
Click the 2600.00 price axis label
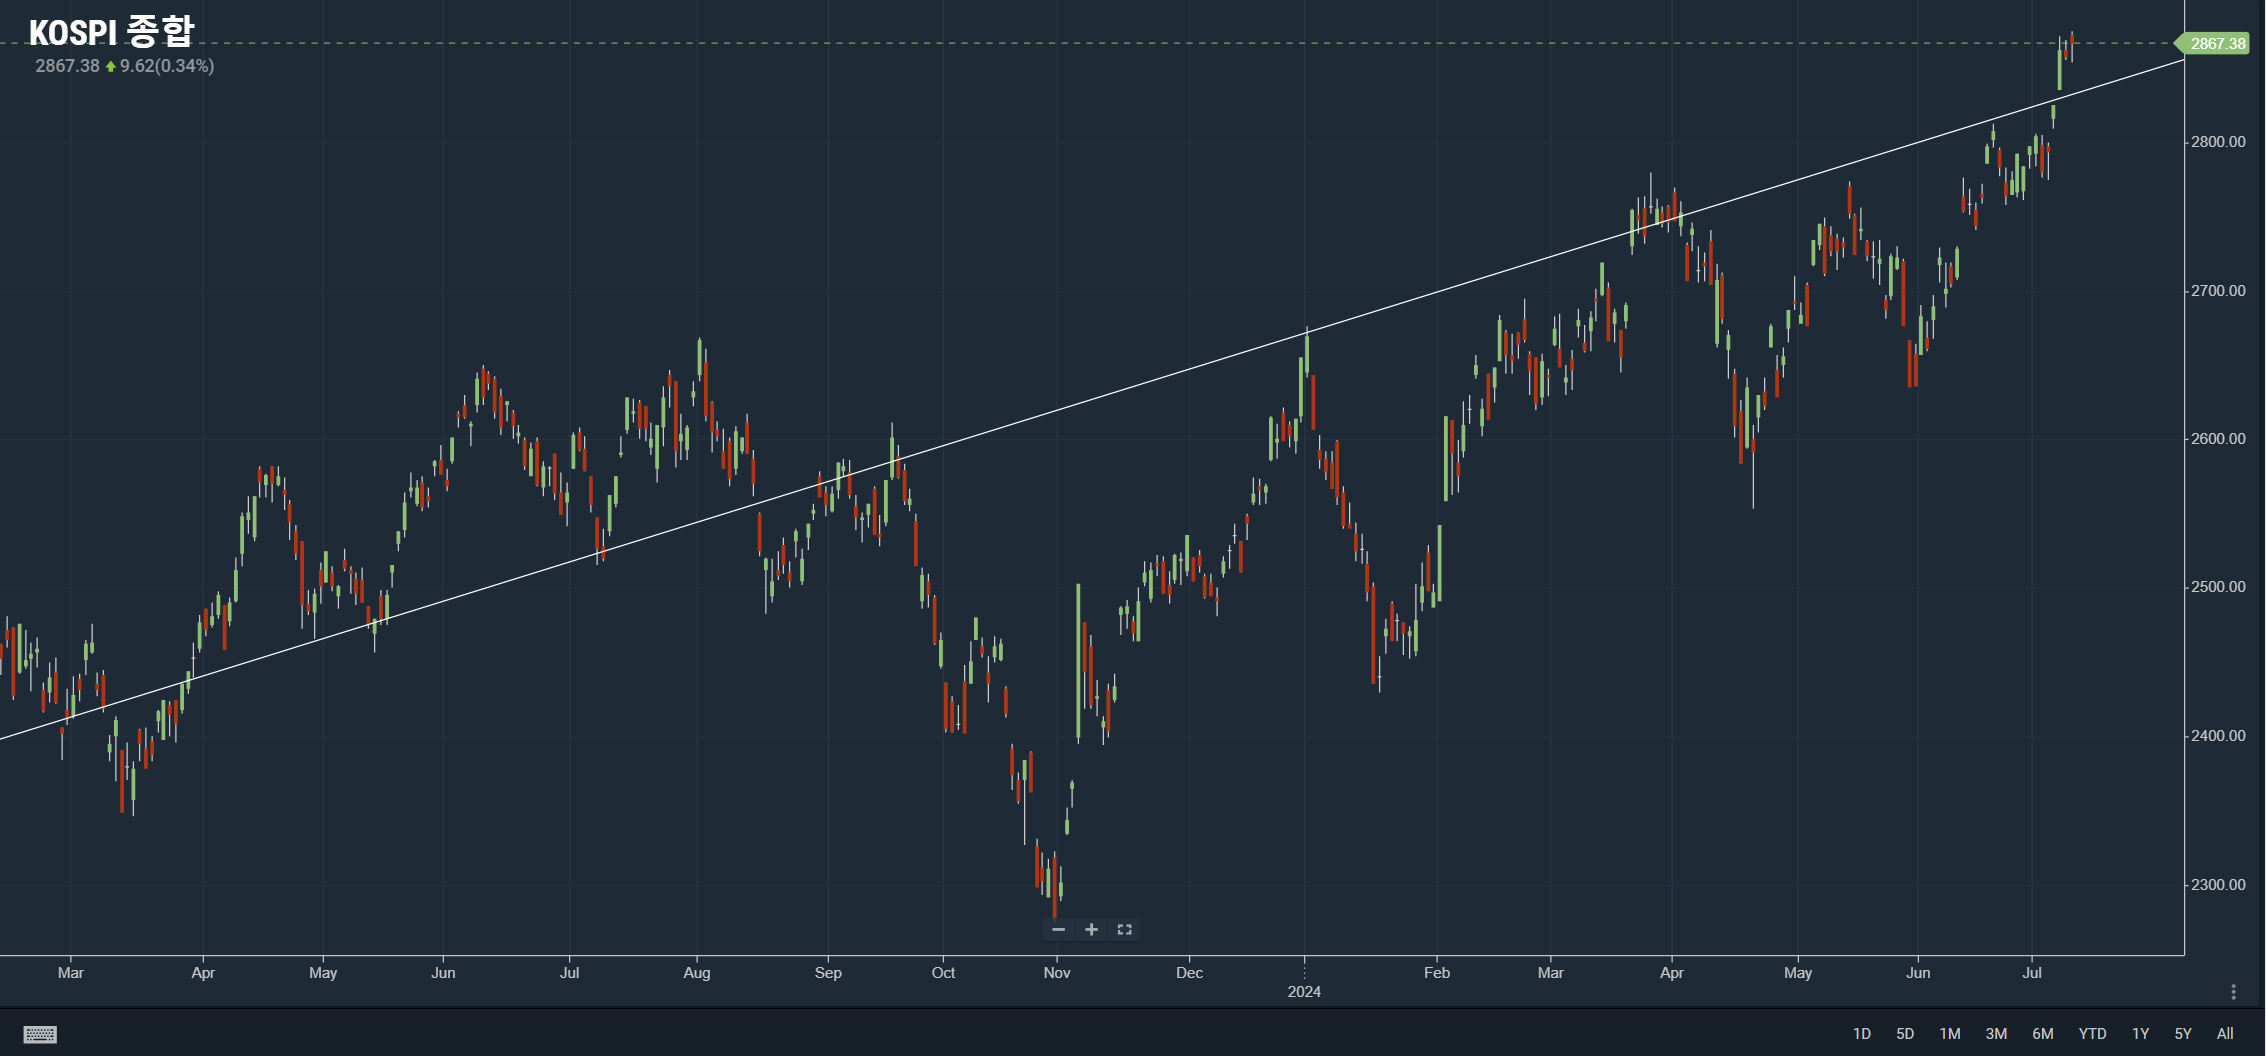[x=2218, y=439]
